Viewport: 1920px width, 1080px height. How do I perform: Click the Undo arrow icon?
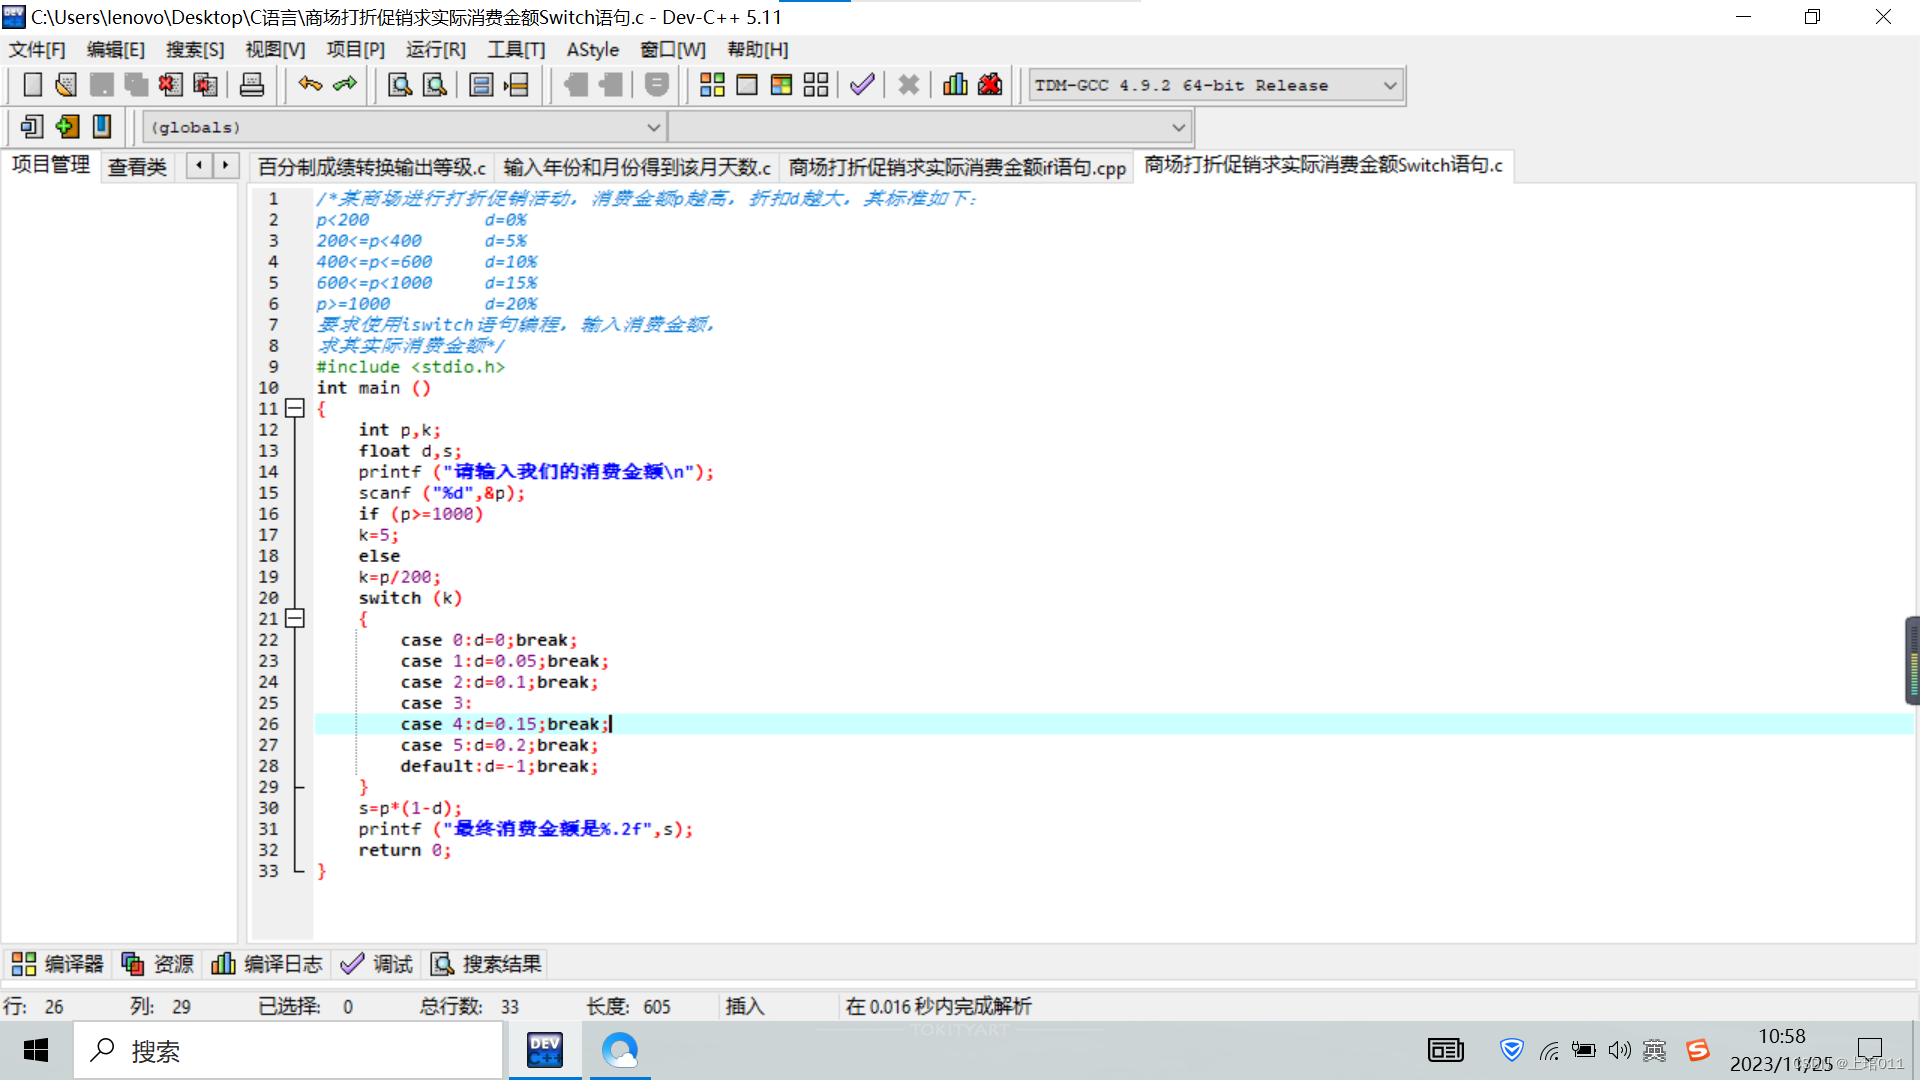310,85
